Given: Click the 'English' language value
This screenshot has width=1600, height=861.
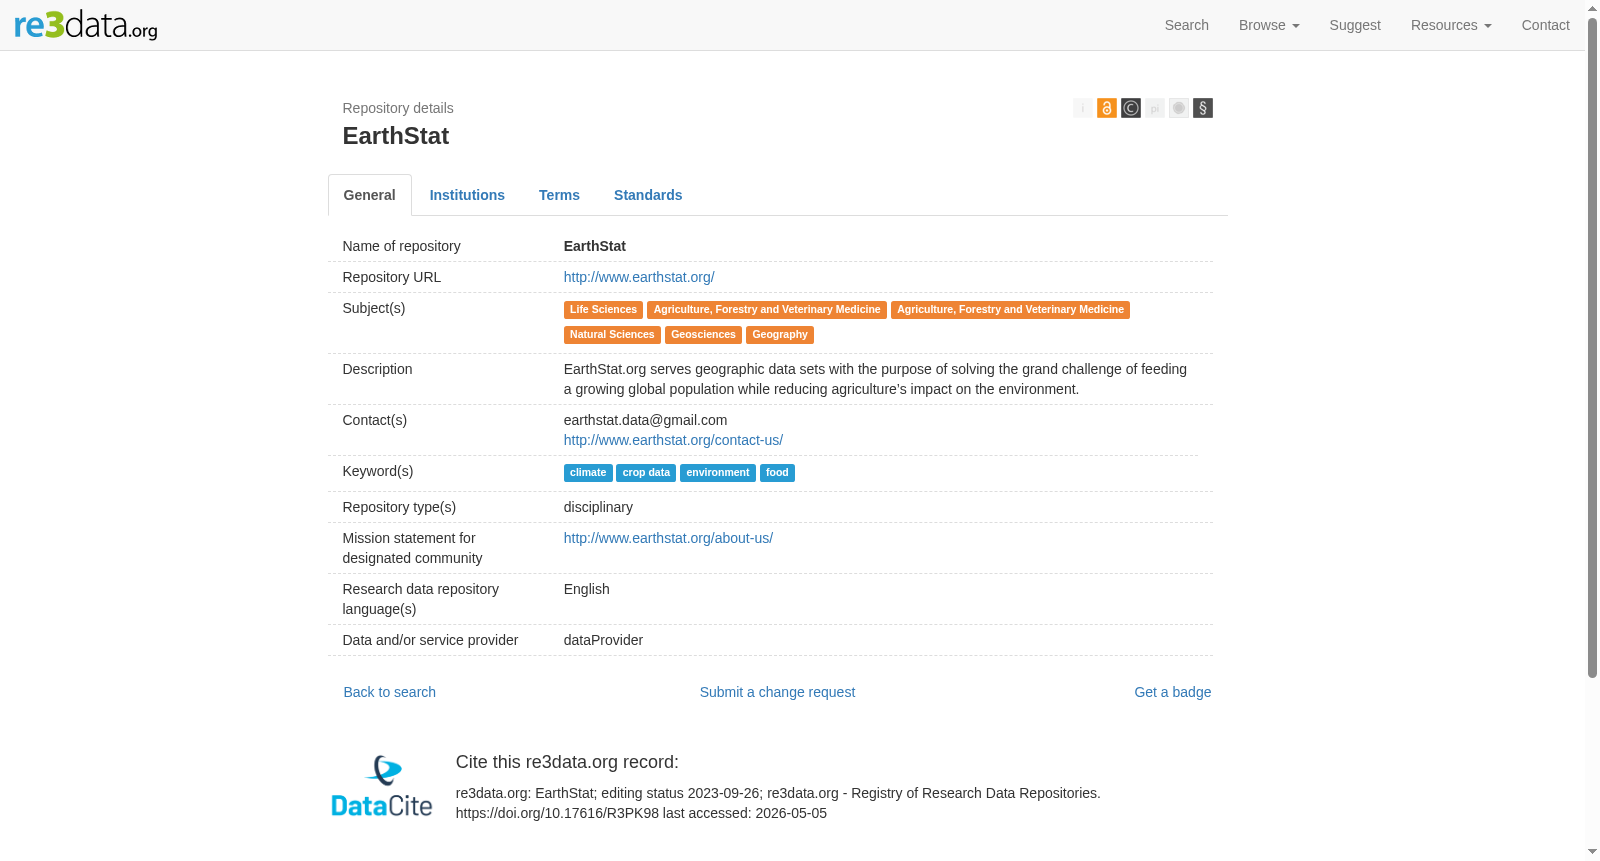Looking at the screenshot, I should point(587,589).
